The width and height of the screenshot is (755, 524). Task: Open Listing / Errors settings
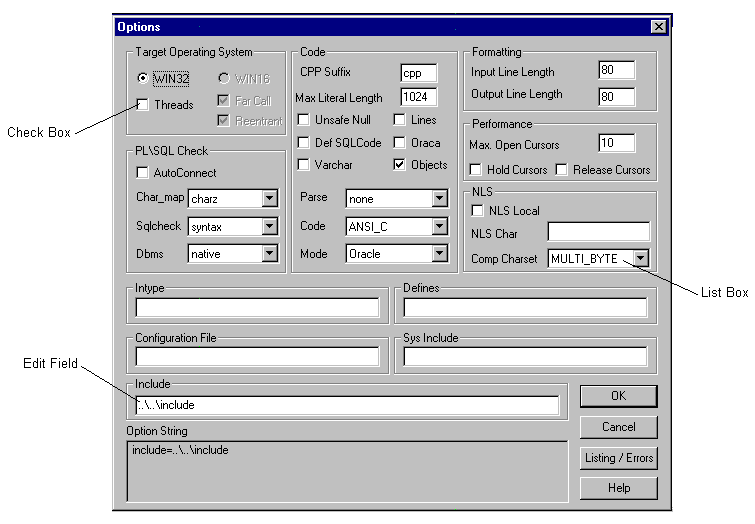(618, 458)
